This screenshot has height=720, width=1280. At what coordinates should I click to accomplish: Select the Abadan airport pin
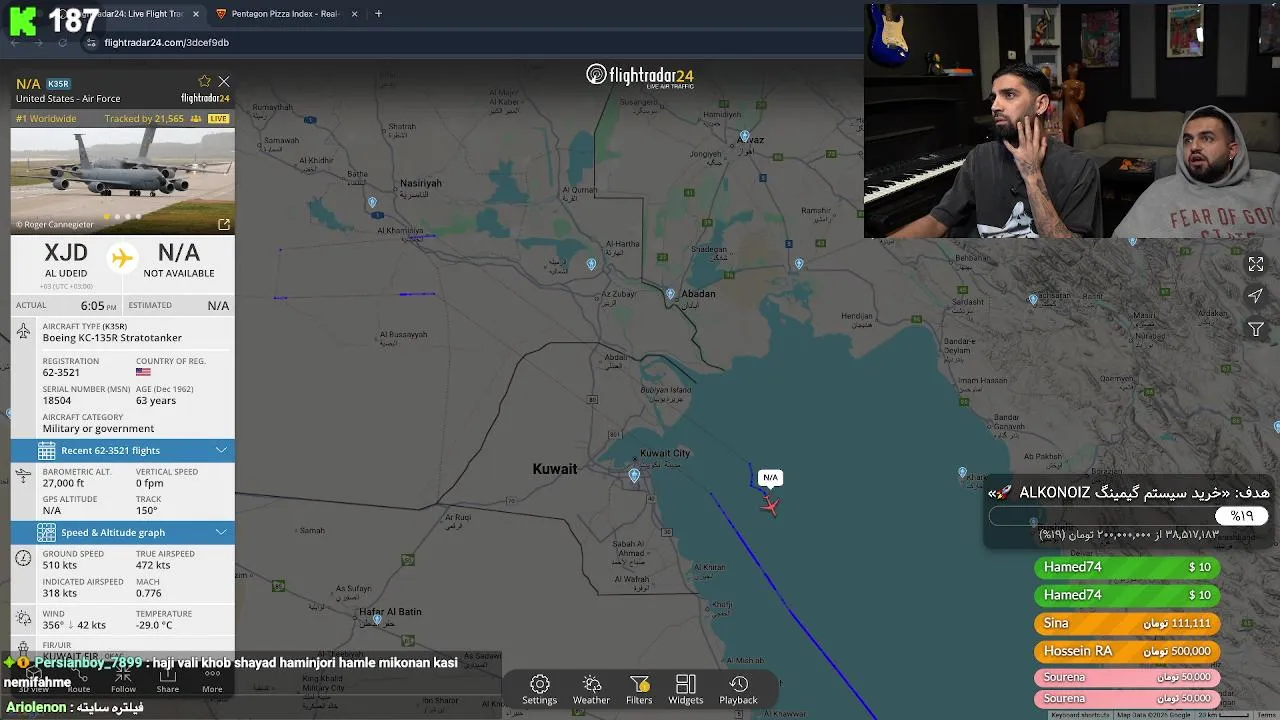670,294
